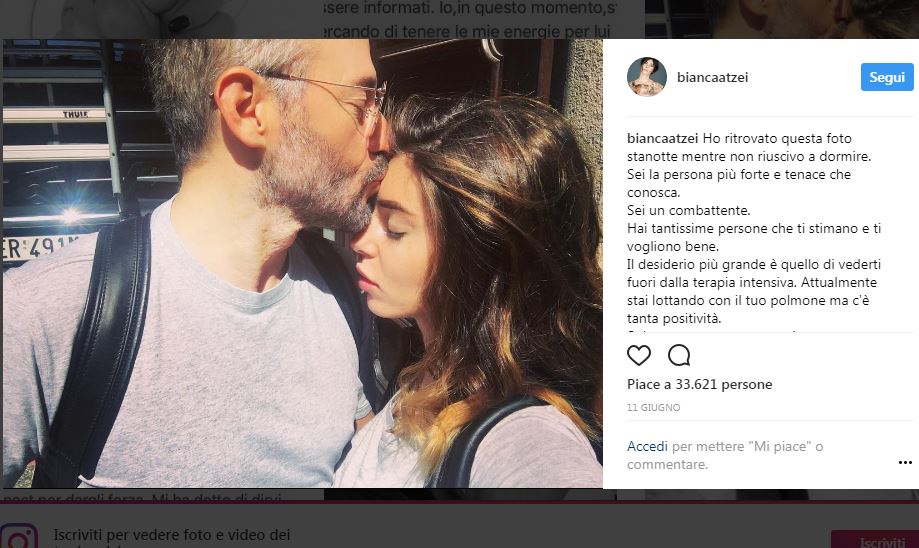Click the Accedi login link
Screen dimensions: 919x548
click(x=647, y=446)
